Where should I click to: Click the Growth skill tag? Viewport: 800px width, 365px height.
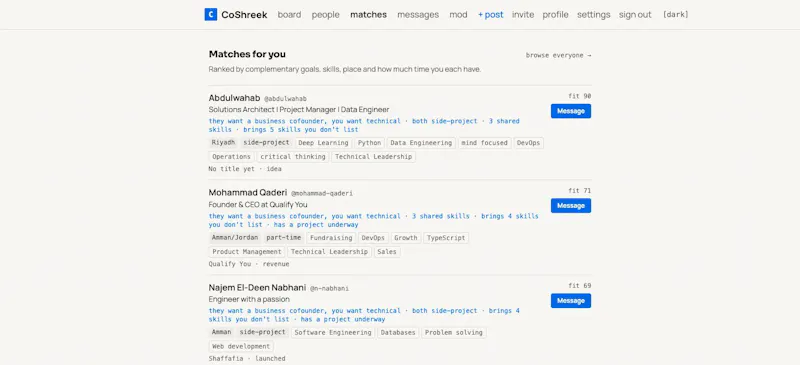point(406,238)
